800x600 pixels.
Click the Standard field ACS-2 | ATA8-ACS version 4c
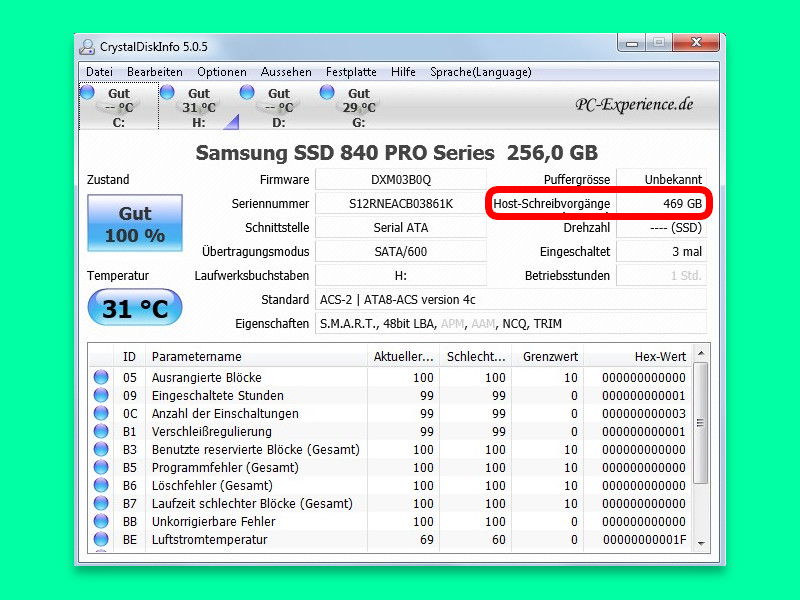tap(511, 299)
